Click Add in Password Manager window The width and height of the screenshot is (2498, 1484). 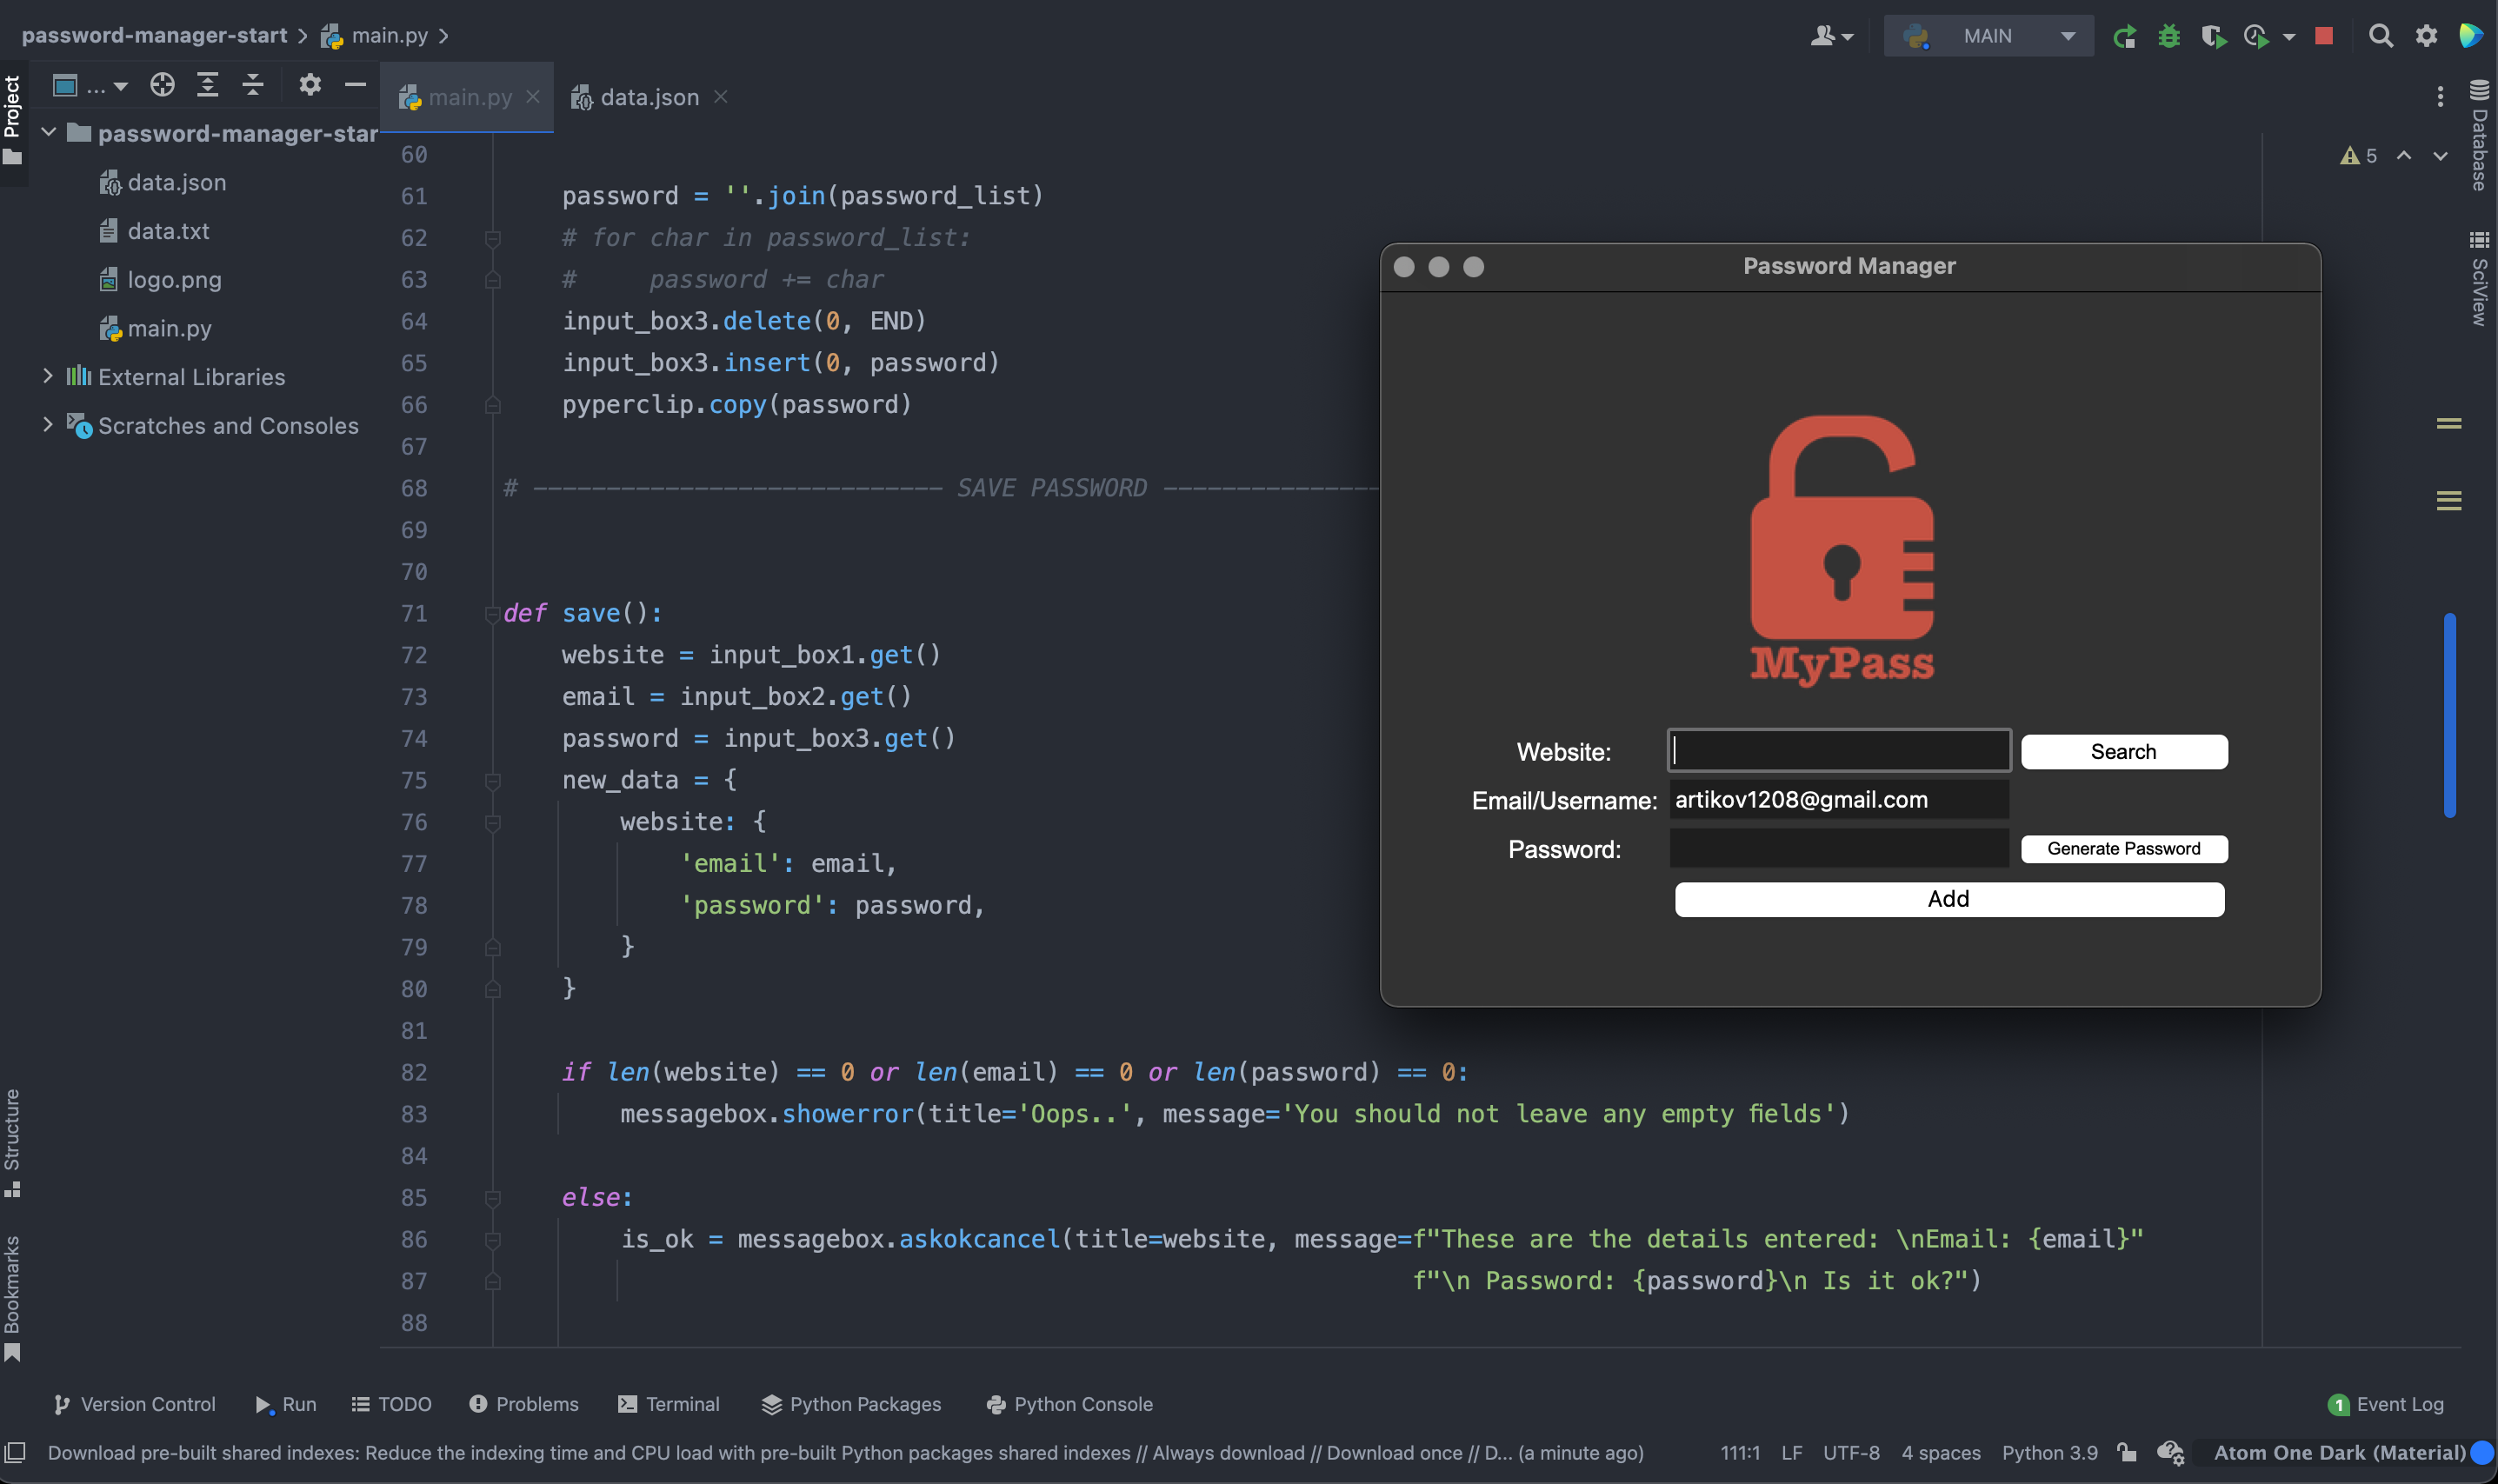click(x=1949, y=899)
